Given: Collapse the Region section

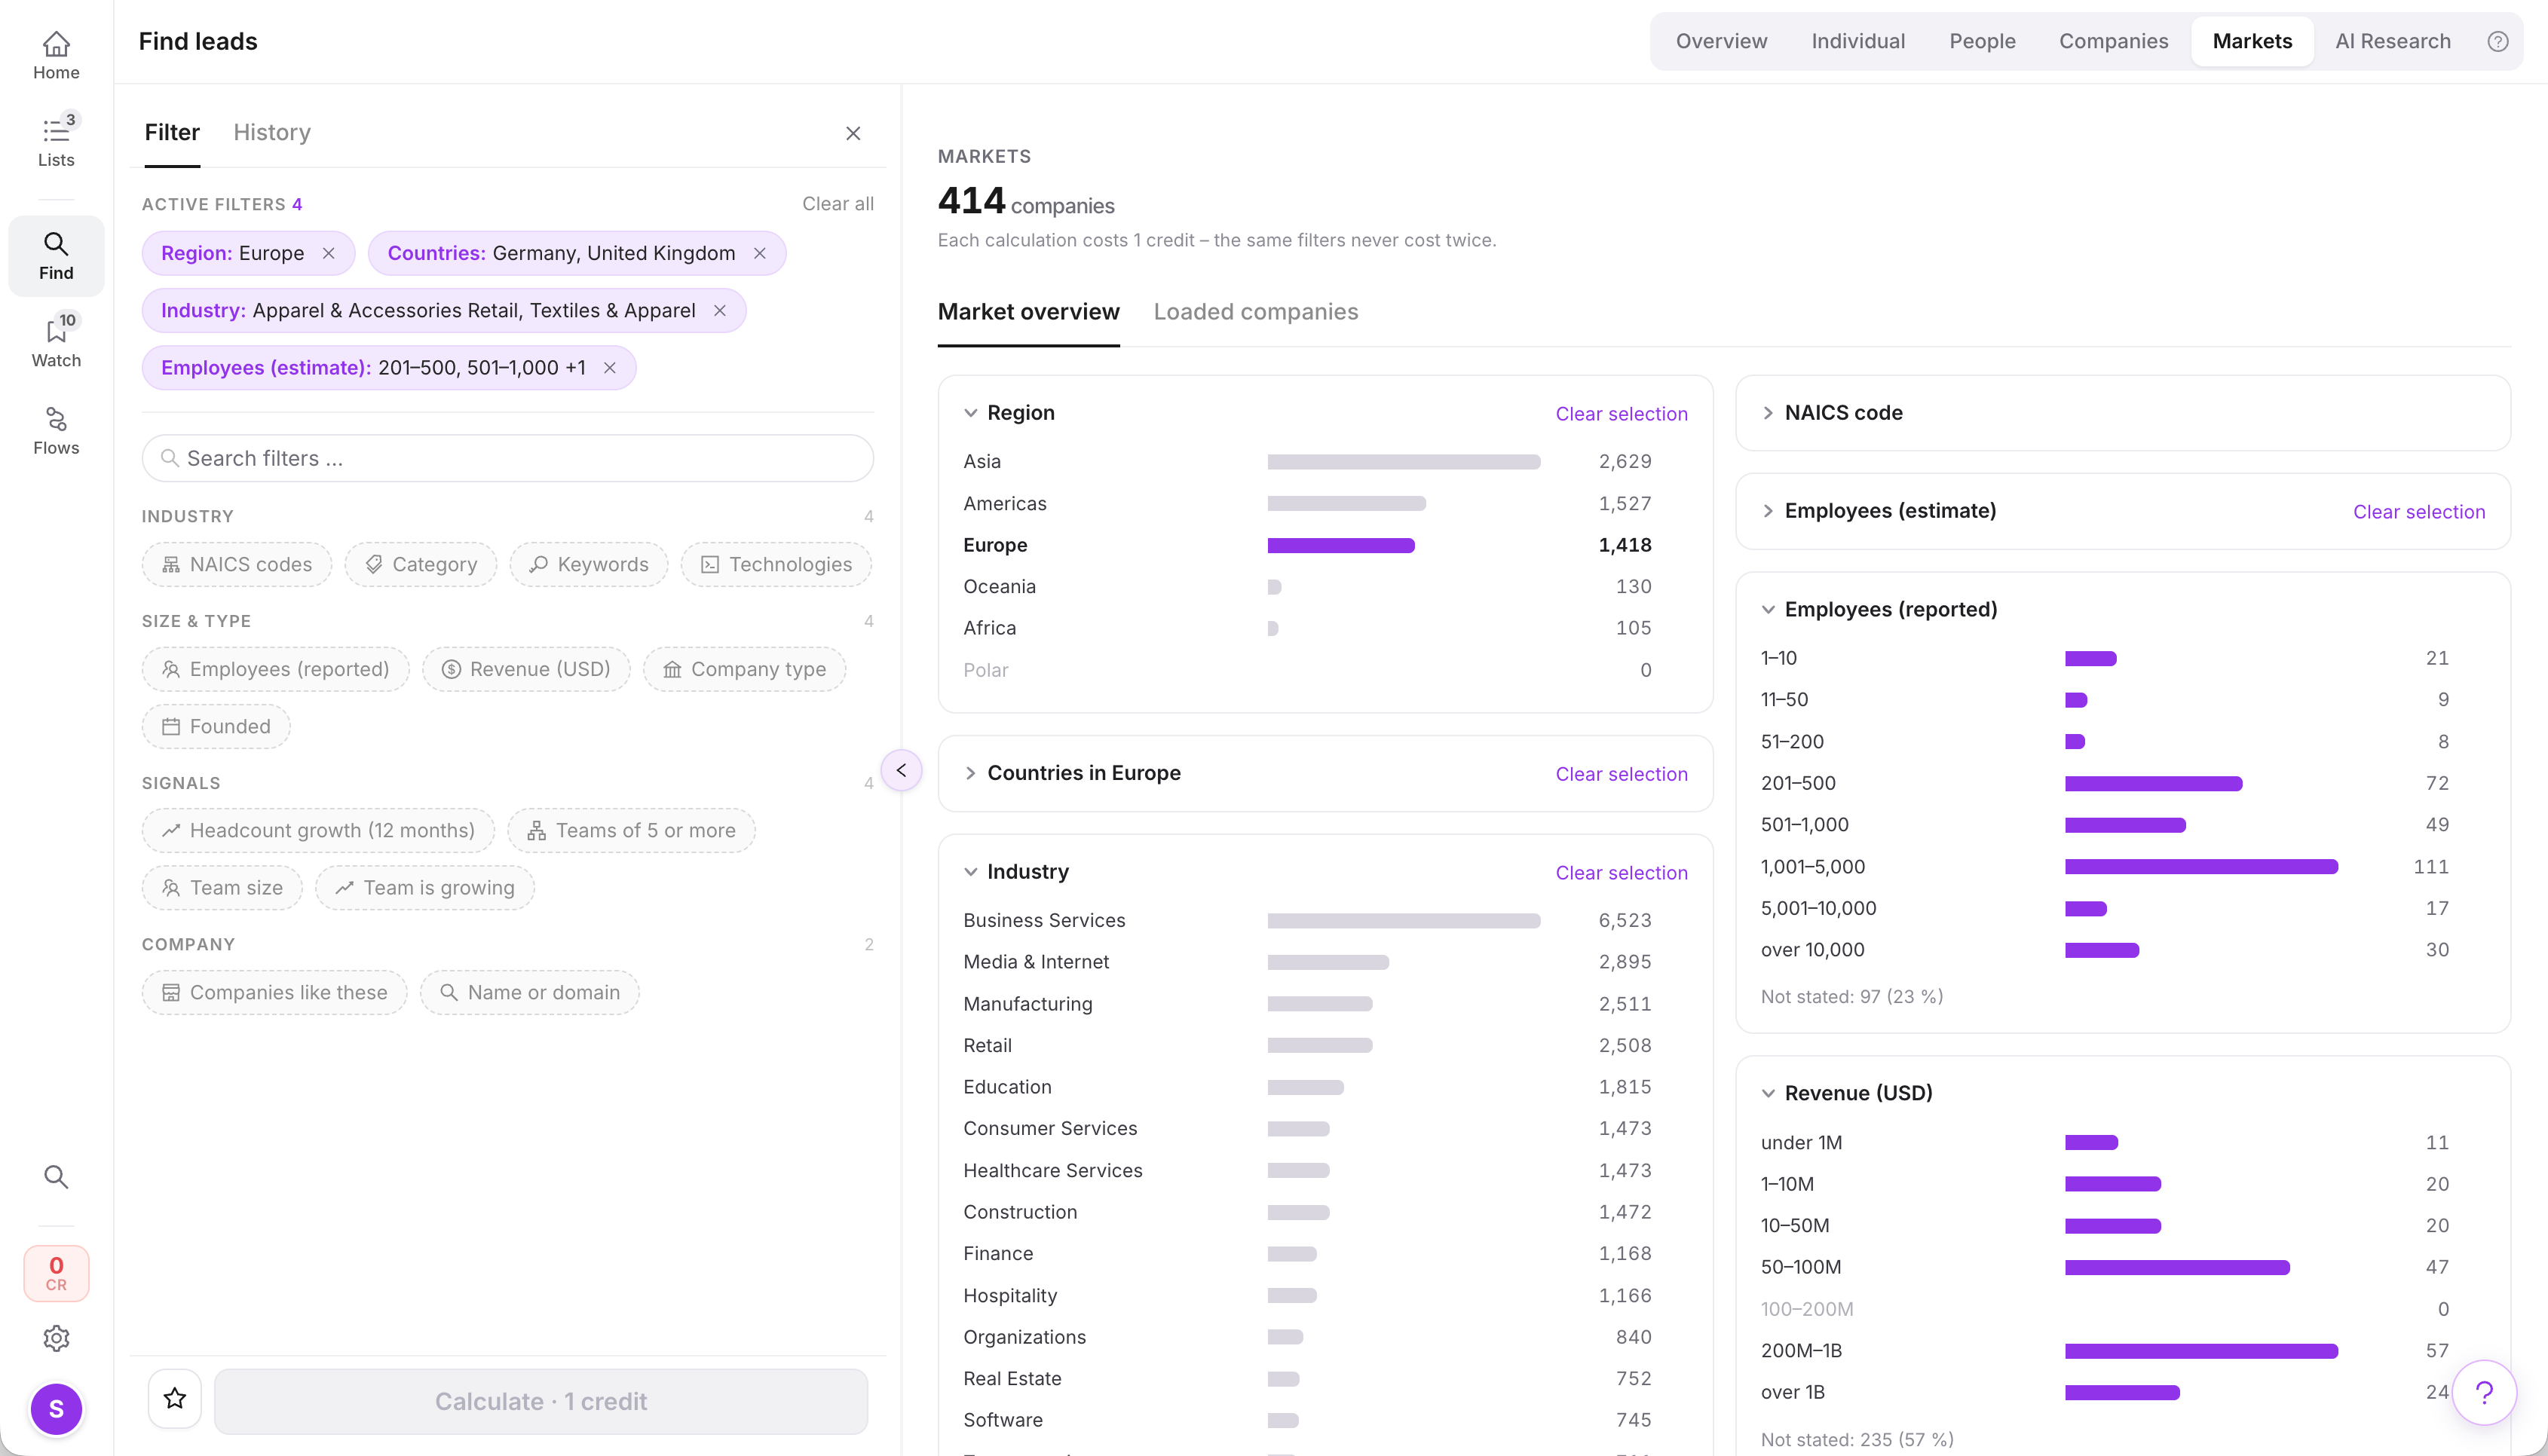Looking at the screenshot, I should 970,413.
